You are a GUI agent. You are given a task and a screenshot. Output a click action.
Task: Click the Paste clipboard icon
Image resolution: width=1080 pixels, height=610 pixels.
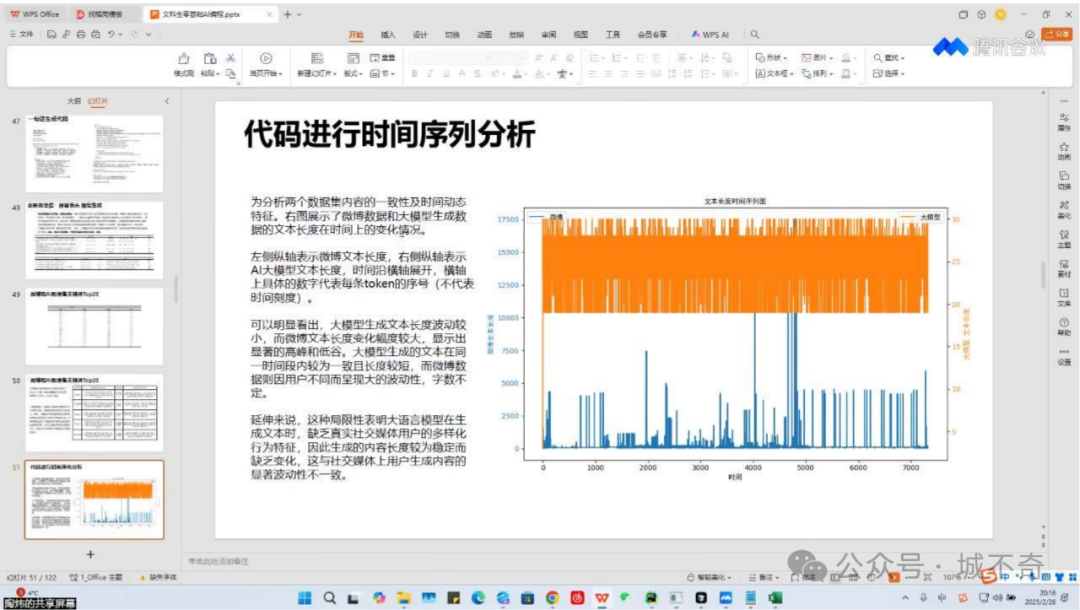[210, 59]
